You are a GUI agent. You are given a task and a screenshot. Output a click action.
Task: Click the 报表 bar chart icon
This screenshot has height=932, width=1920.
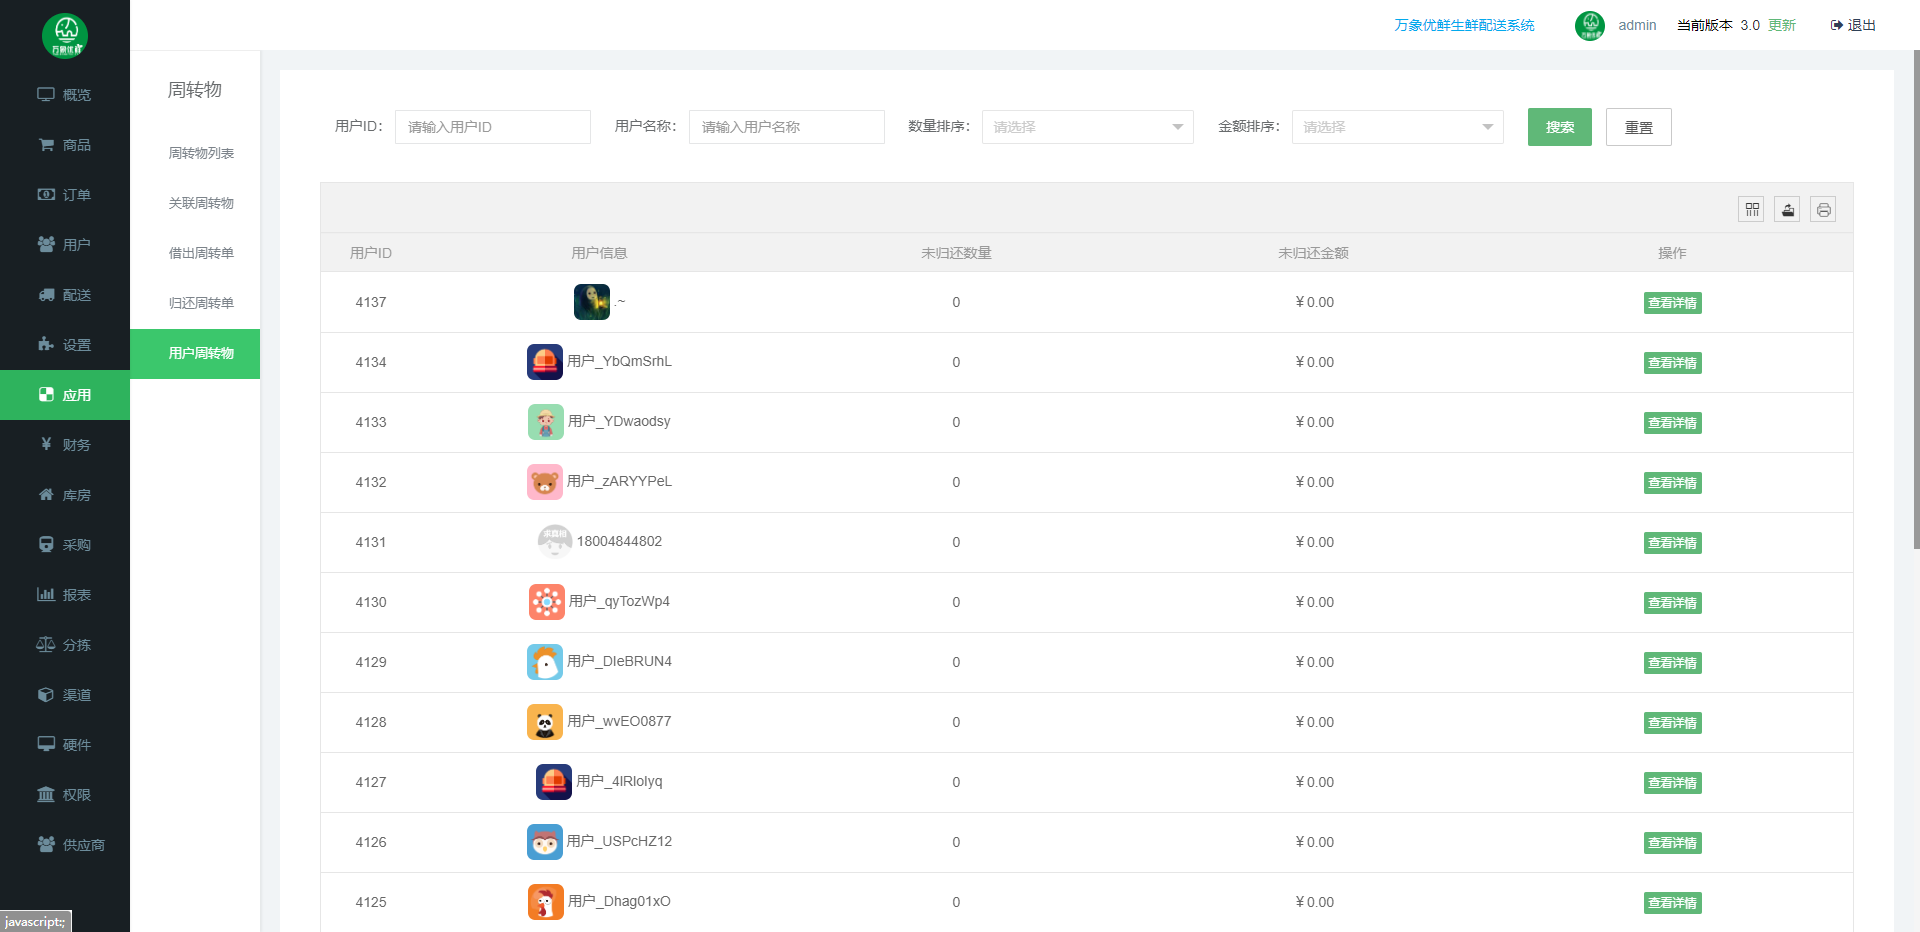[x=46, y=594]
